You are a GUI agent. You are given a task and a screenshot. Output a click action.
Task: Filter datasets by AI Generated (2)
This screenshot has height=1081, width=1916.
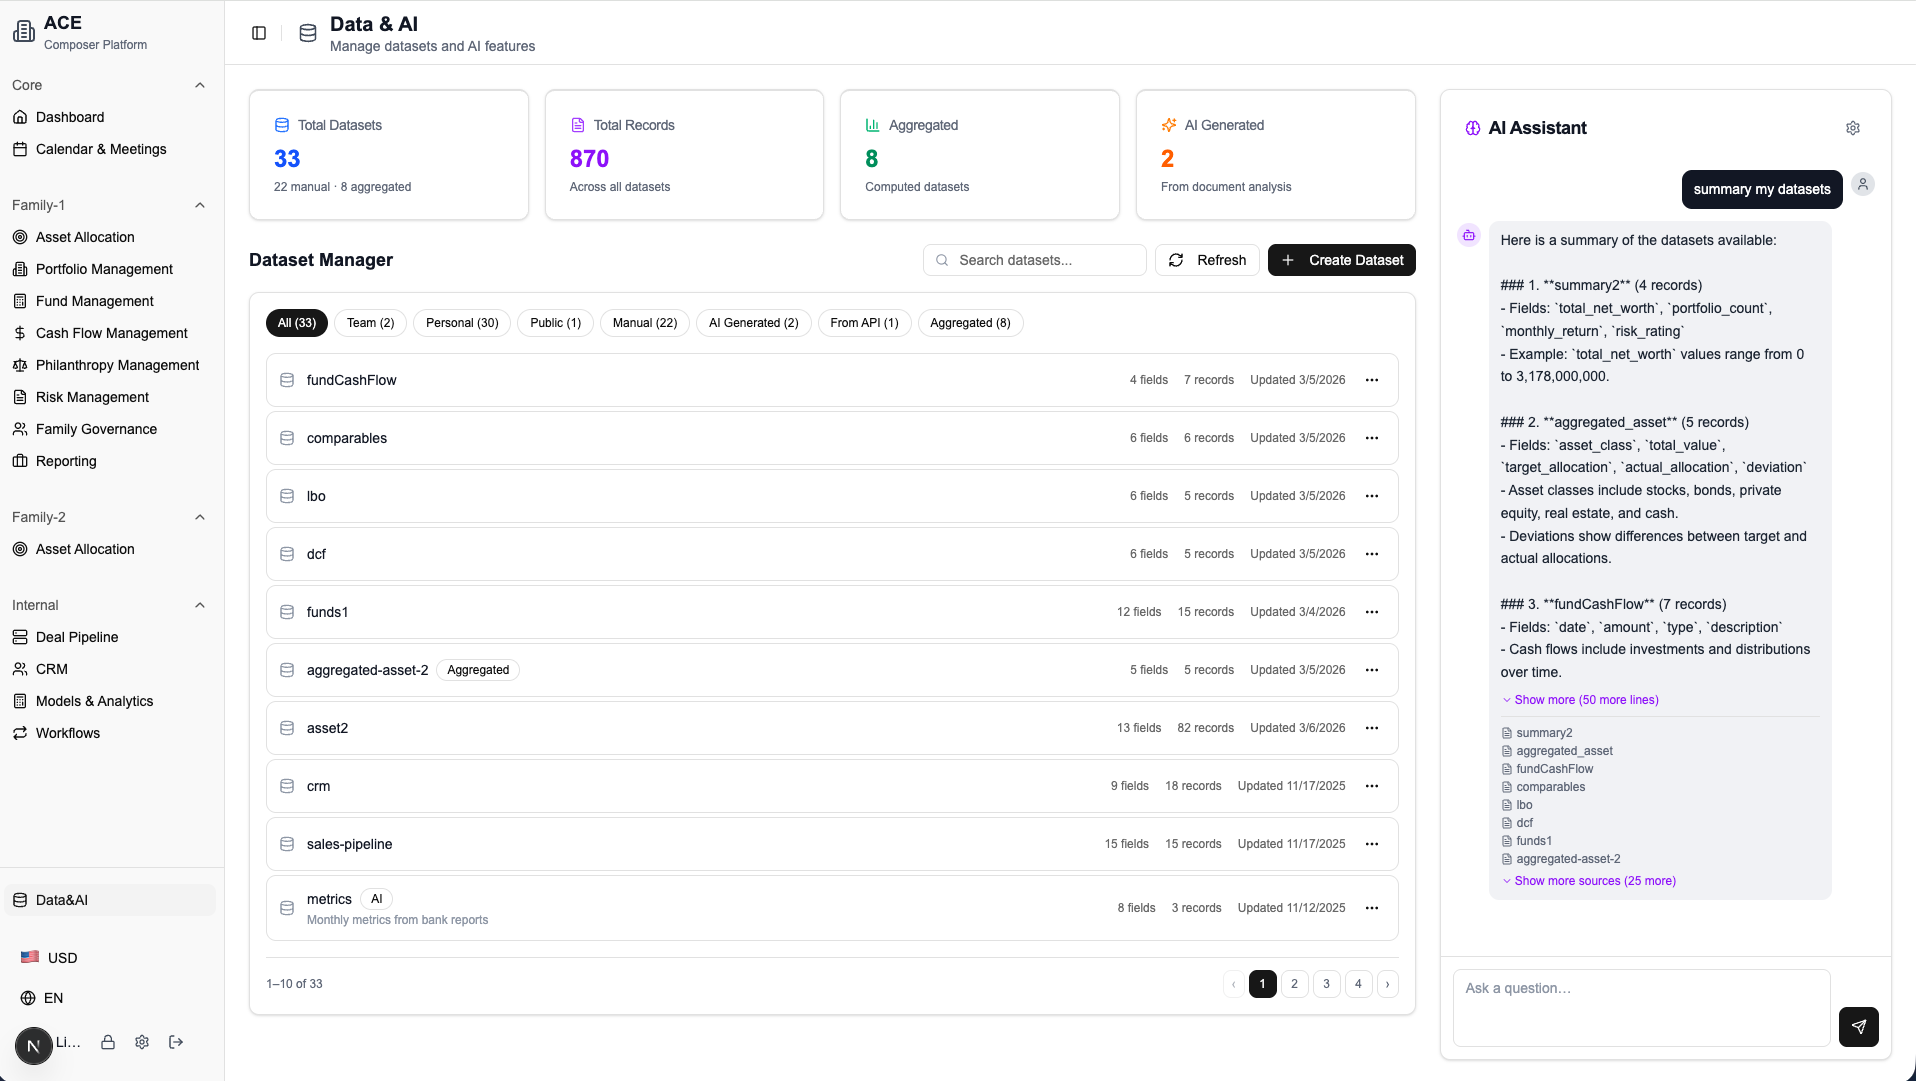(x=753, y=323)
